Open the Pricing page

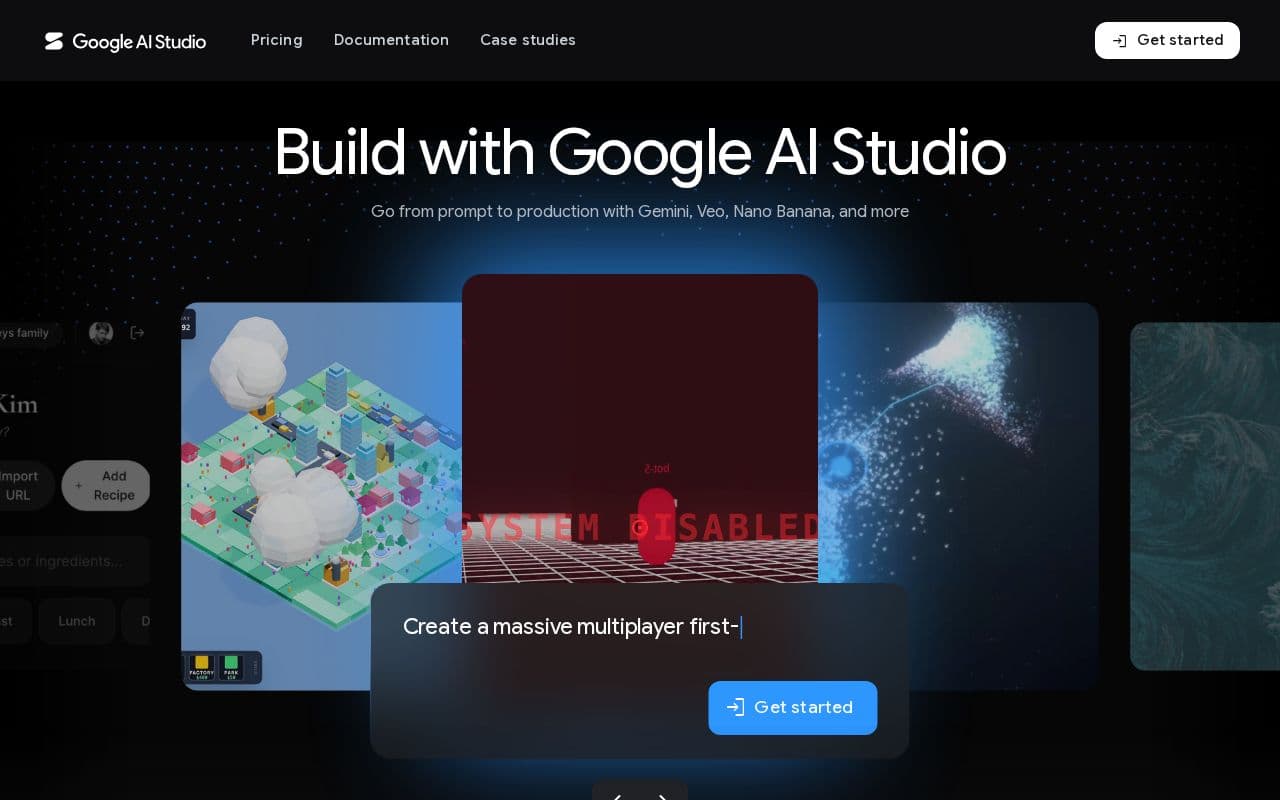[x=277, y=40]
